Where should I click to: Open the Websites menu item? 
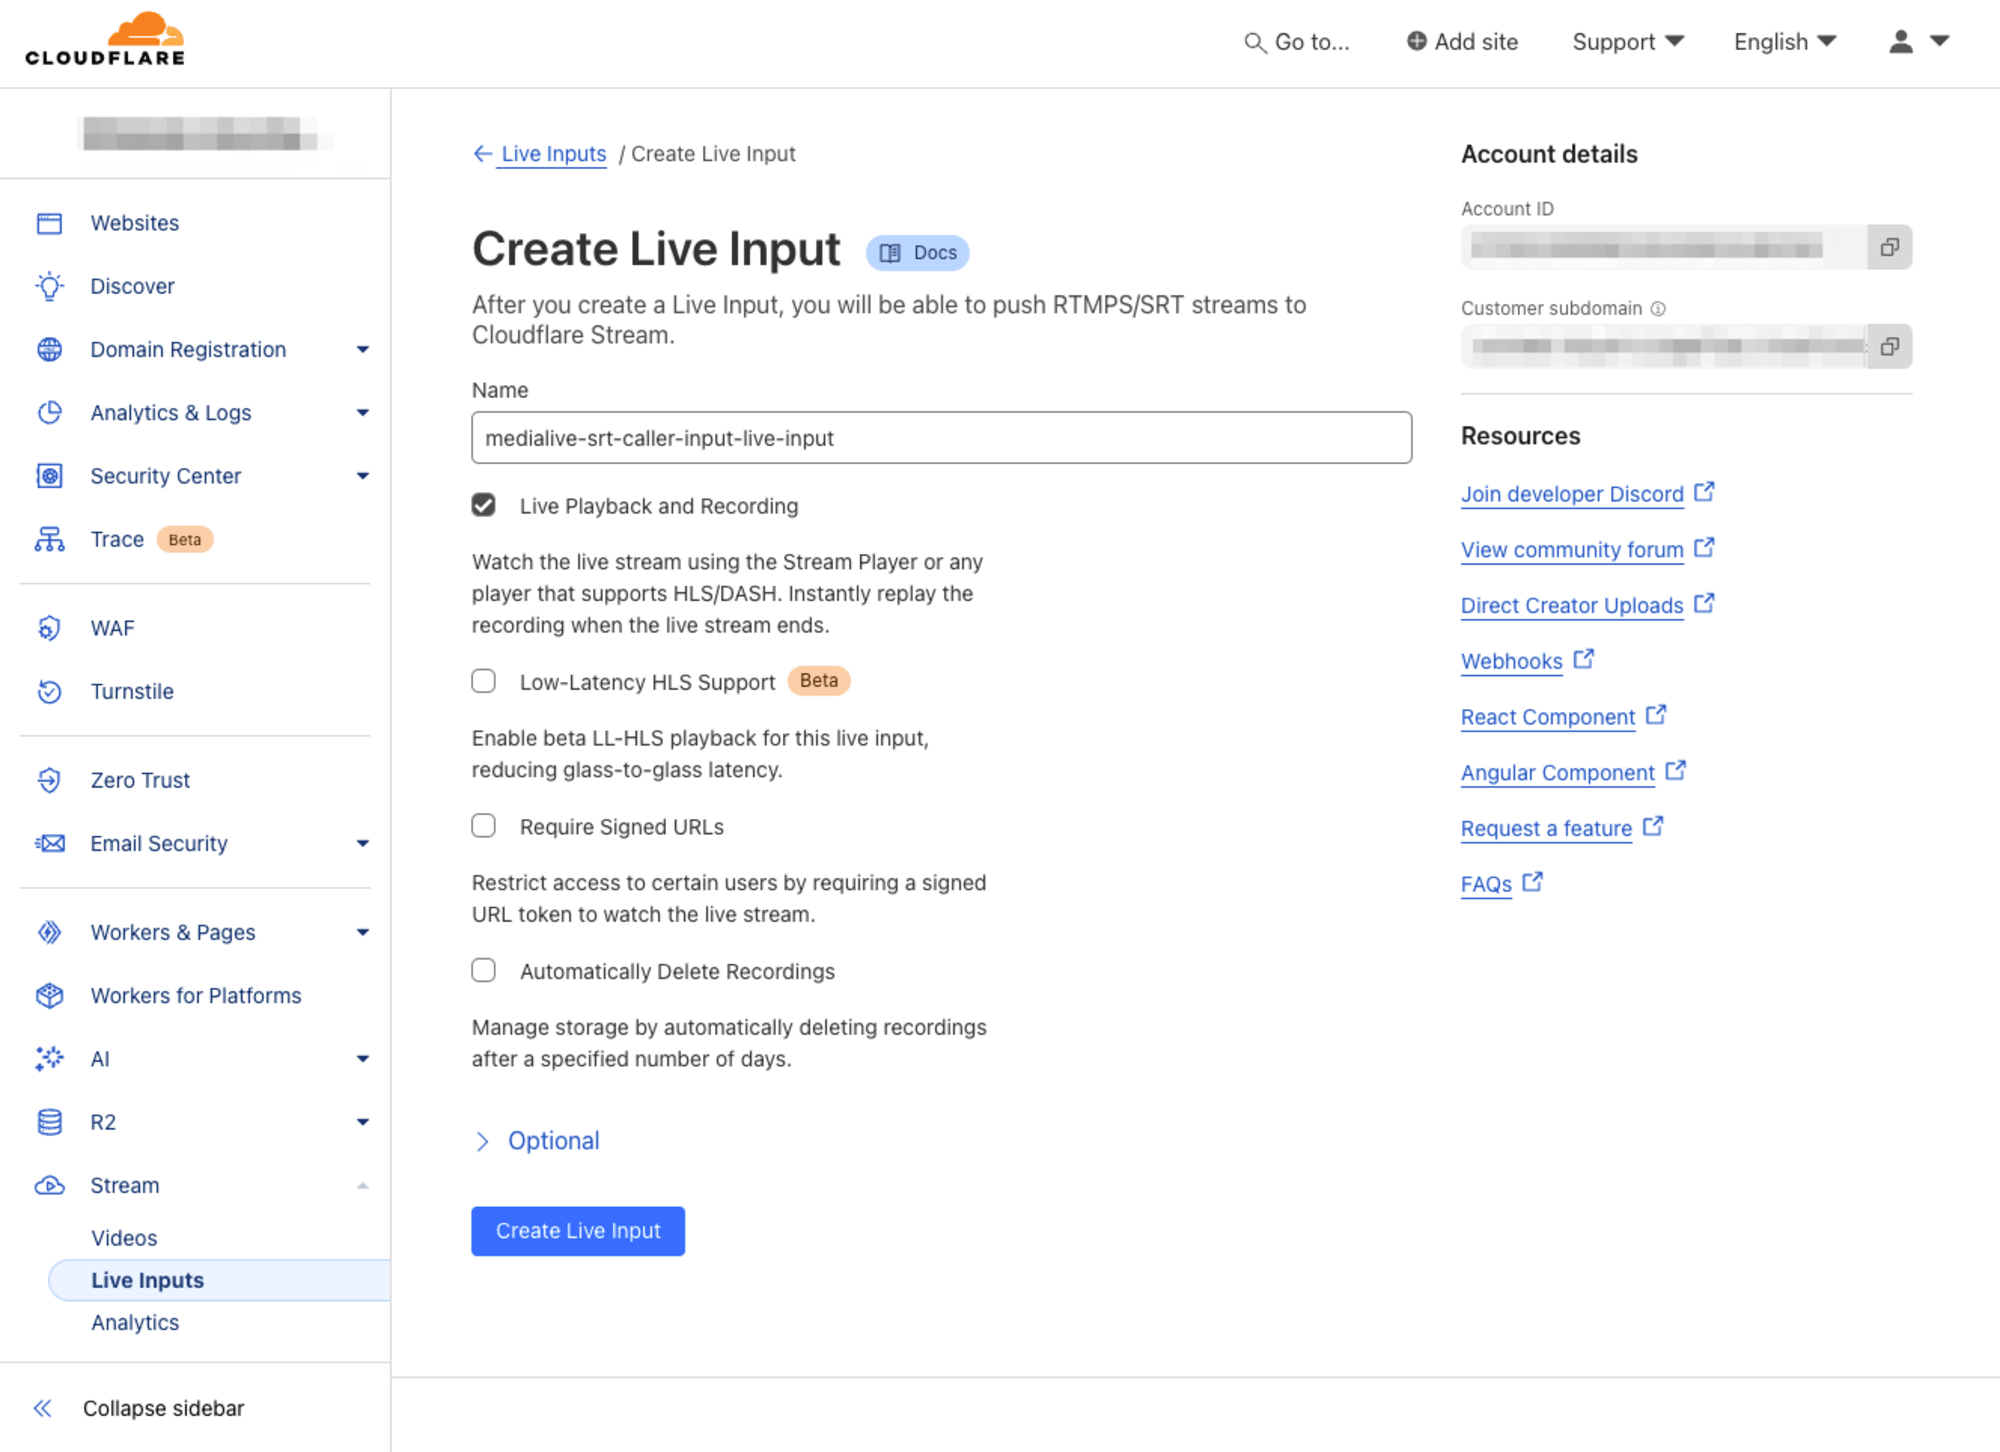pos(135,223)
